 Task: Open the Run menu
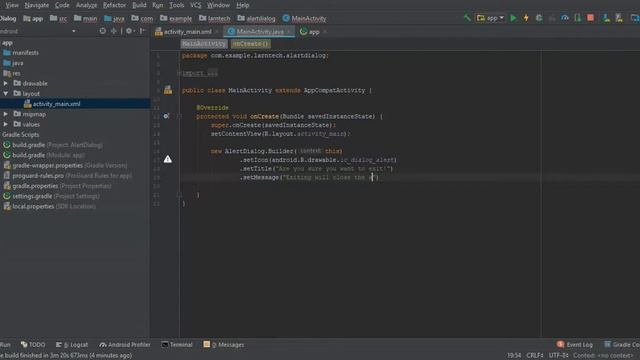click(x=158, y=5)
